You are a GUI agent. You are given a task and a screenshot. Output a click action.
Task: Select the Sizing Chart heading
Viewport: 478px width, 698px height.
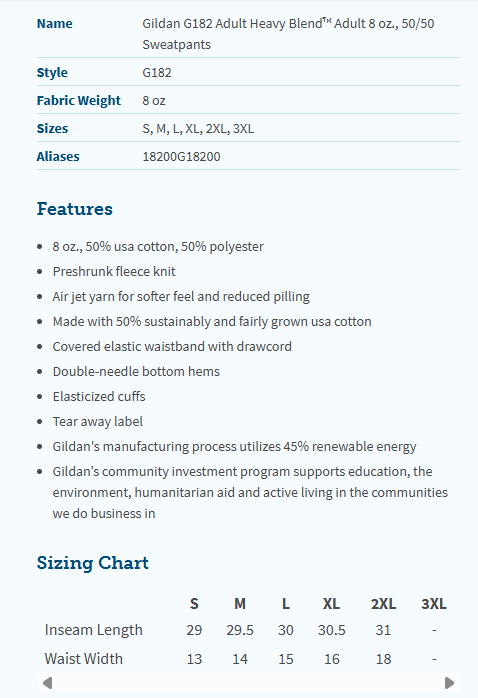pyautogui.click(x=93, y=563)
